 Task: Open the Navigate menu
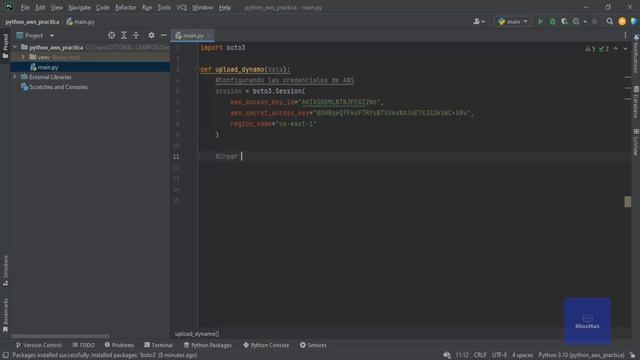pos(79,7)
